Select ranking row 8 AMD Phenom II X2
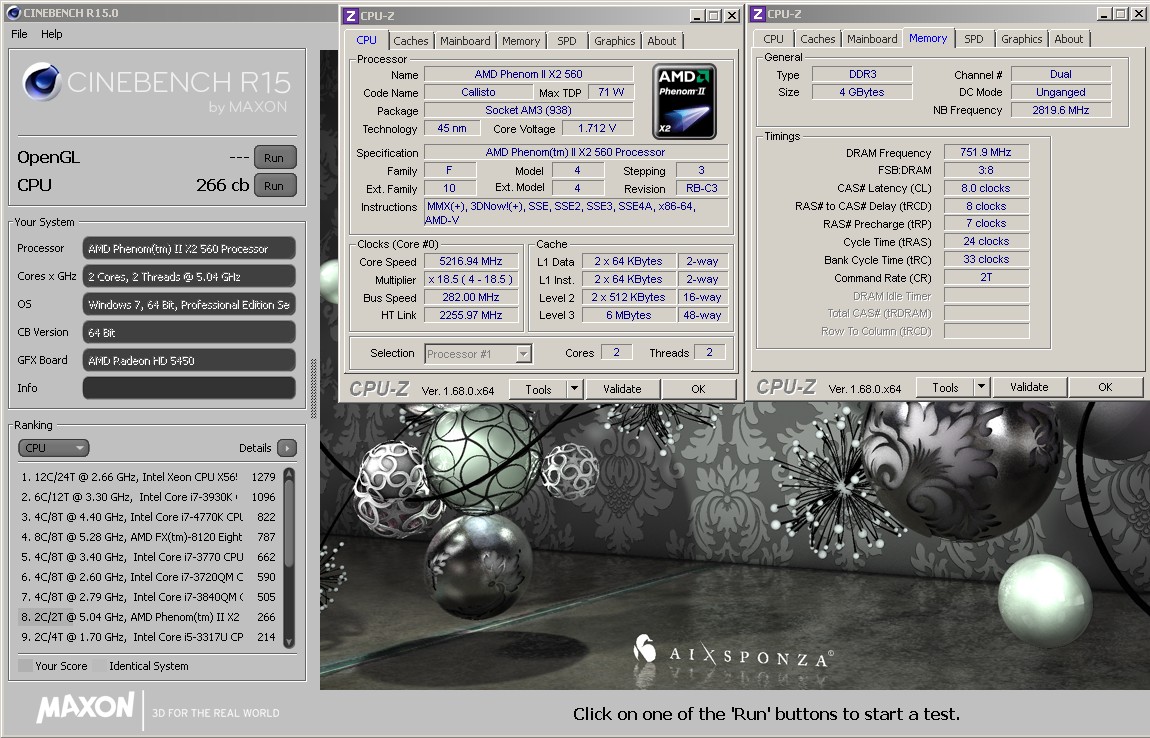The height and width of the screenshot is (738, 1150). [x=149, y=617]
